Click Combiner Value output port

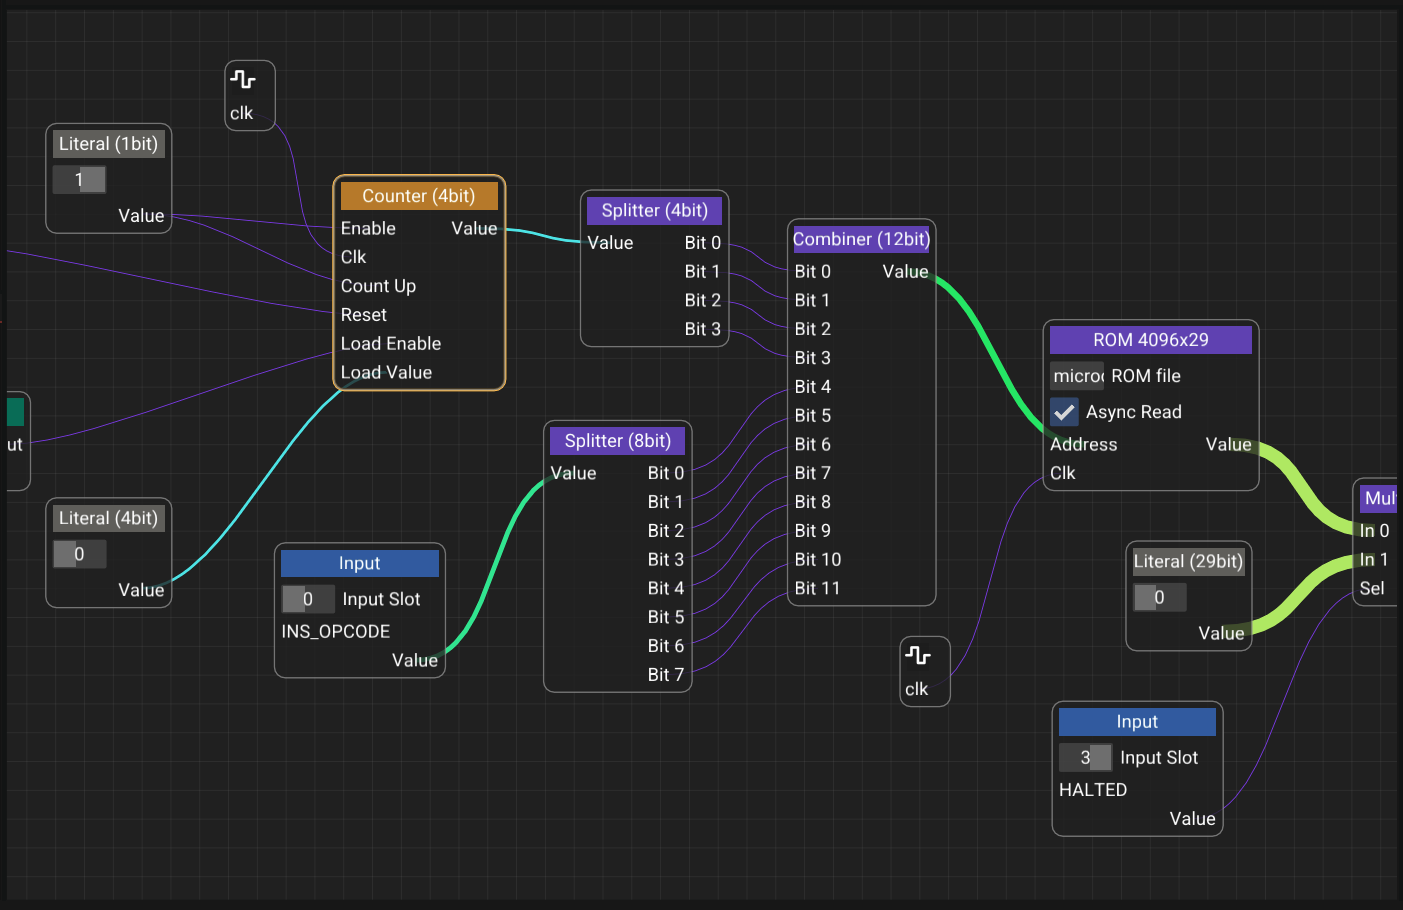click(x=905, y=272)
